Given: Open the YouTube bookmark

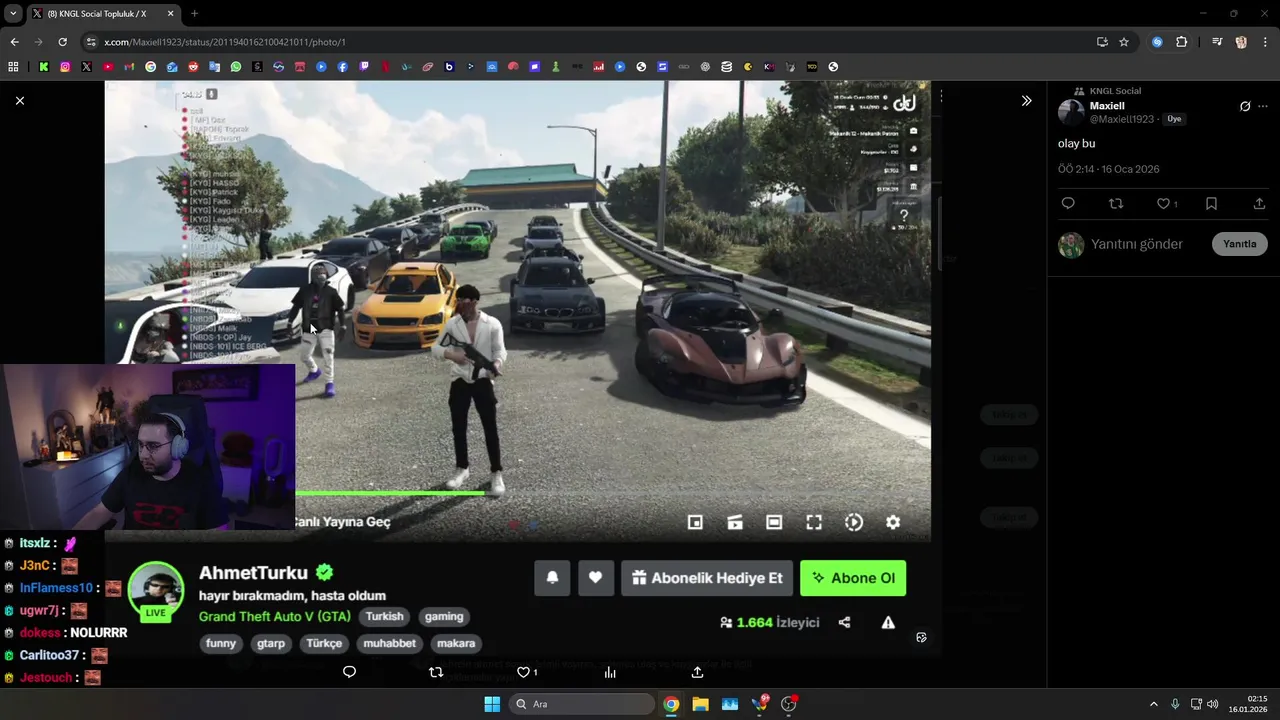Looking at the screenshot, I should coord(108,67).
